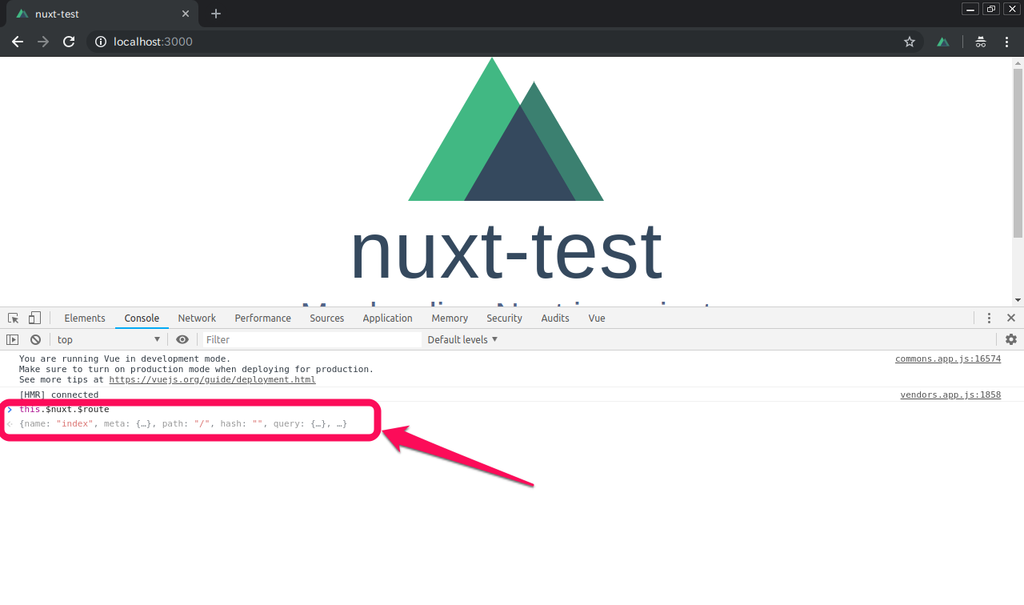Open console settings gear
1024x605 pixels.
(x=1011, y=340)
